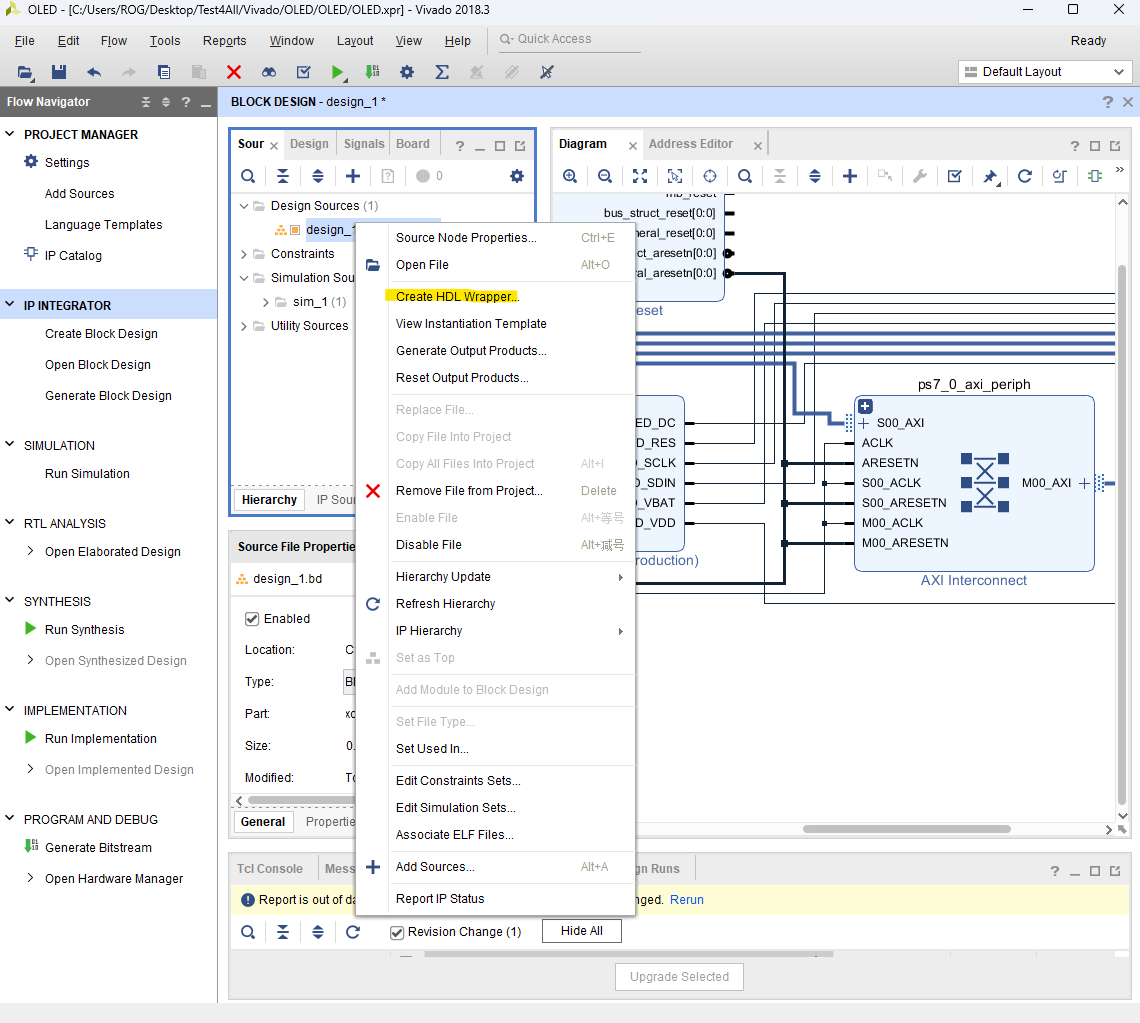Click the Open Project toolbar icon
Image resolution: width=1140 pixels, height=1023 pixels.
(x=25, y=72)
